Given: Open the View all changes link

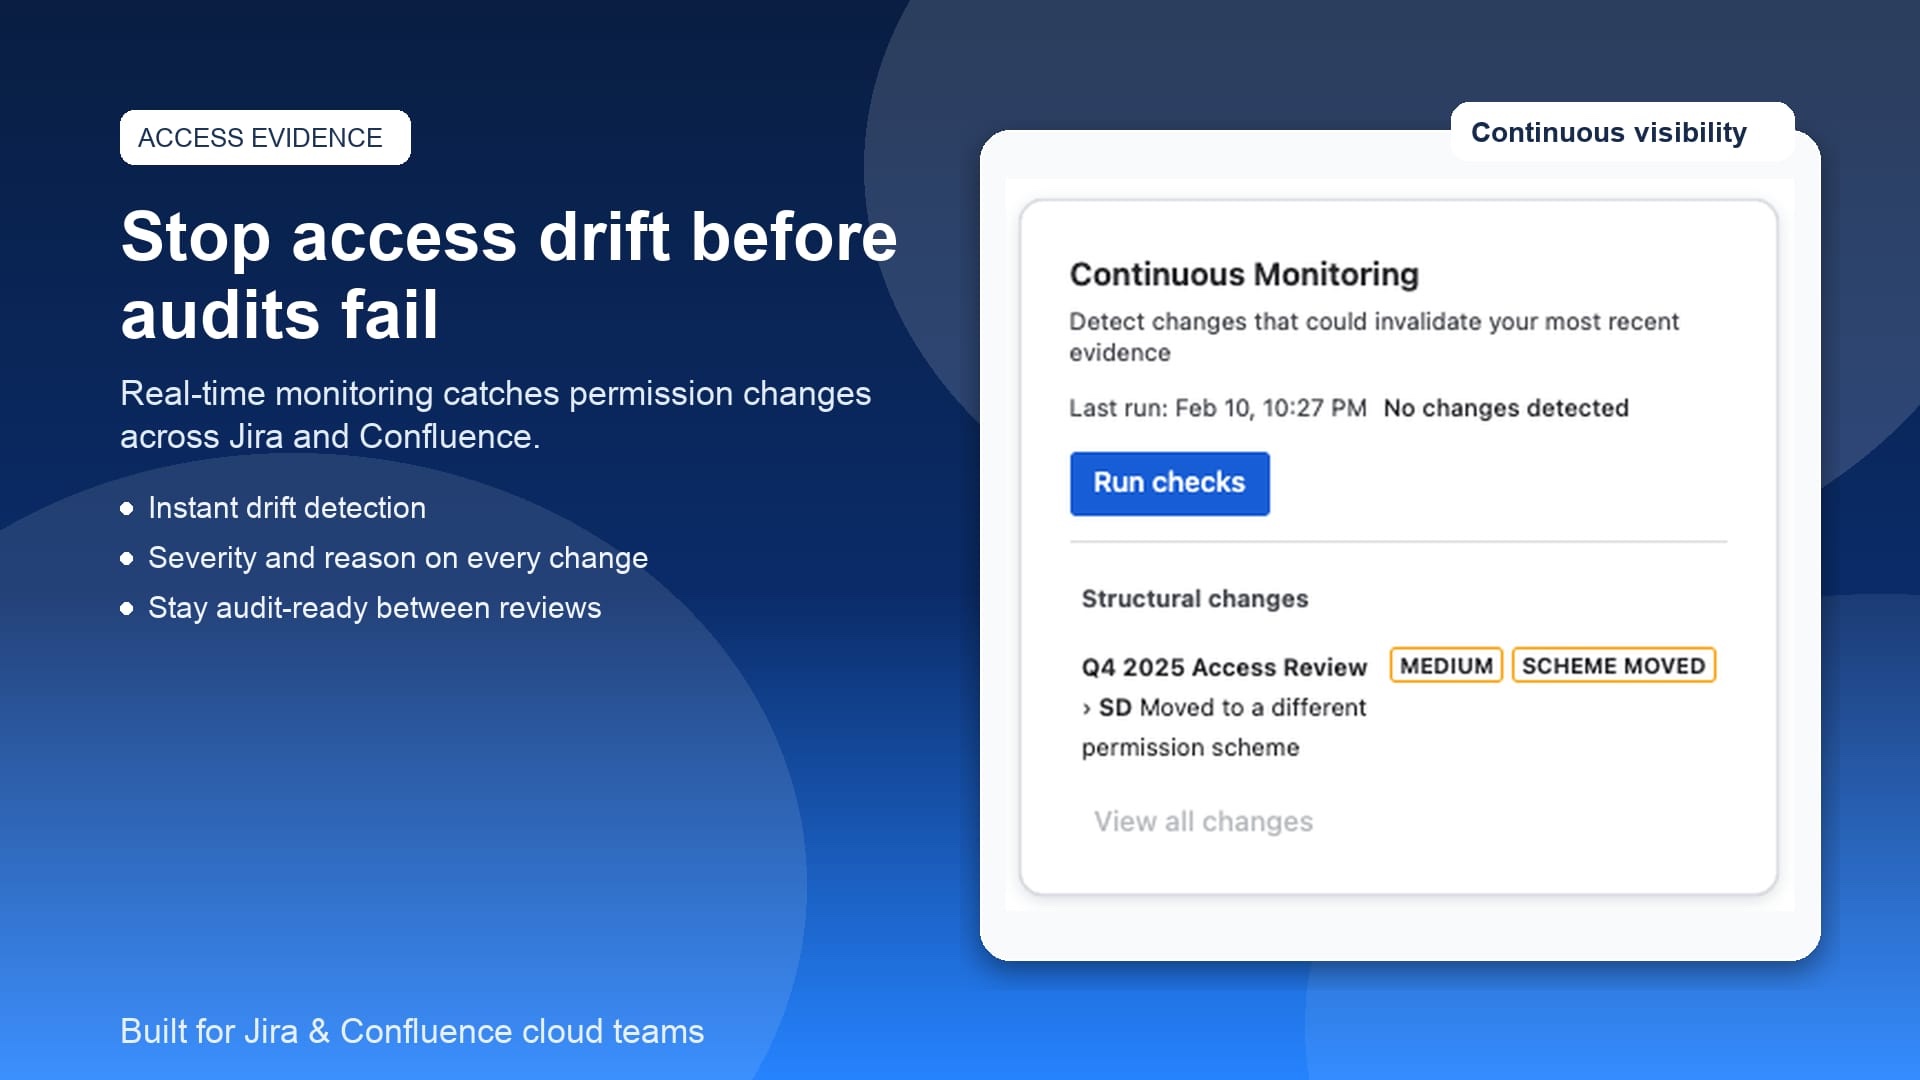Looking at the screenshot, I should [x=1203, y=821].
